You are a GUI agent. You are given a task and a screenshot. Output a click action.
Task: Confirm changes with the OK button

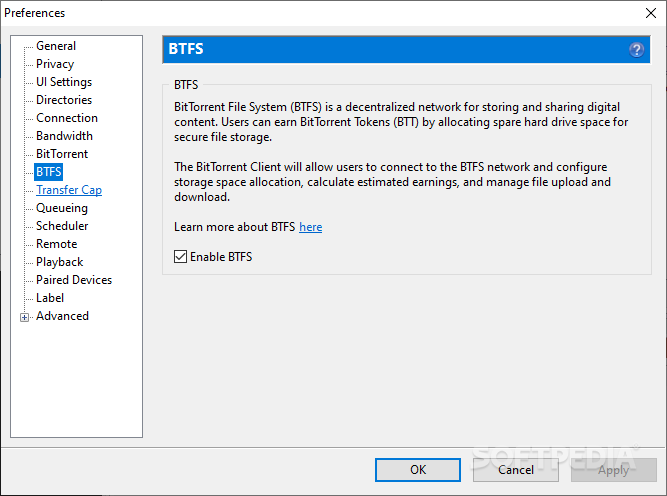[x=418, y=470]
